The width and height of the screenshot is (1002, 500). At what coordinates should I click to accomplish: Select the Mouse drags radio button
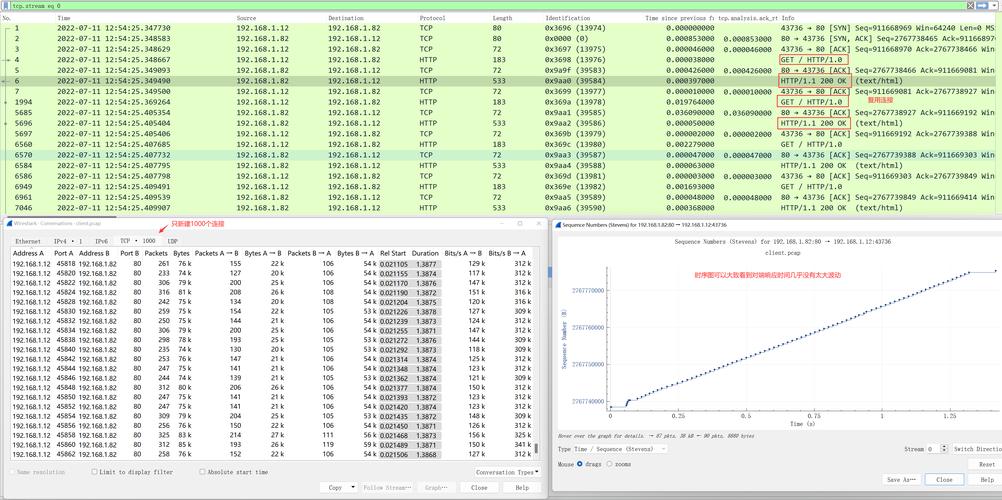pos(580,464)
